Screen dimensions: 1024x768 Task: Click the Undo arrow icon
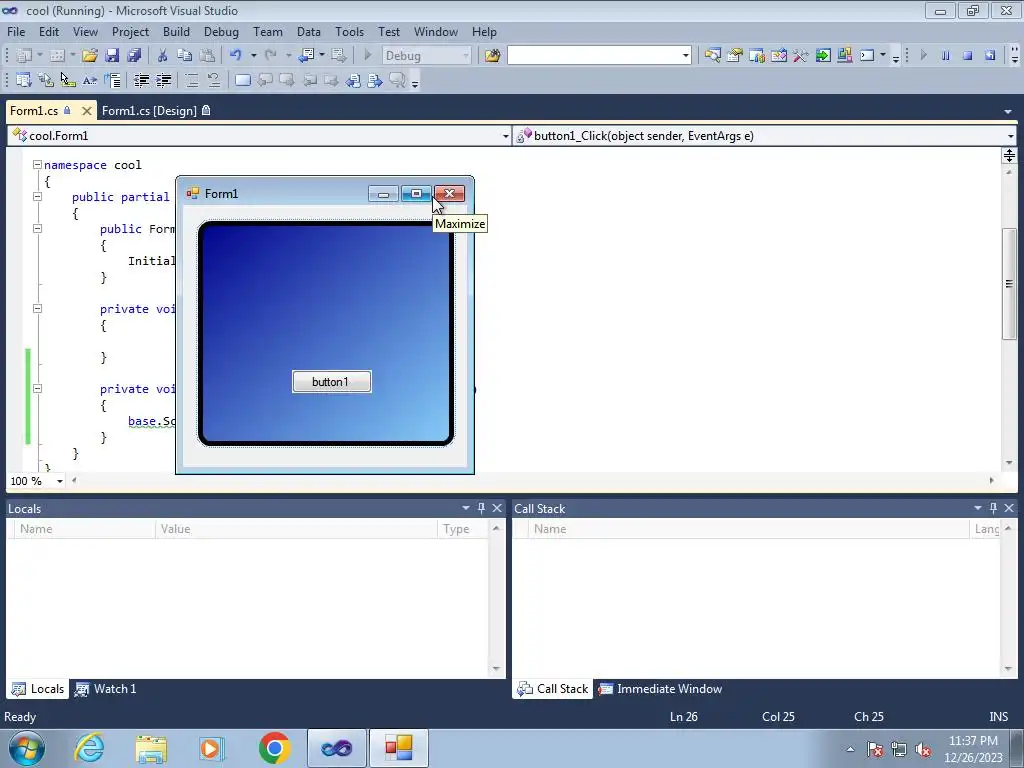(236, 56)
